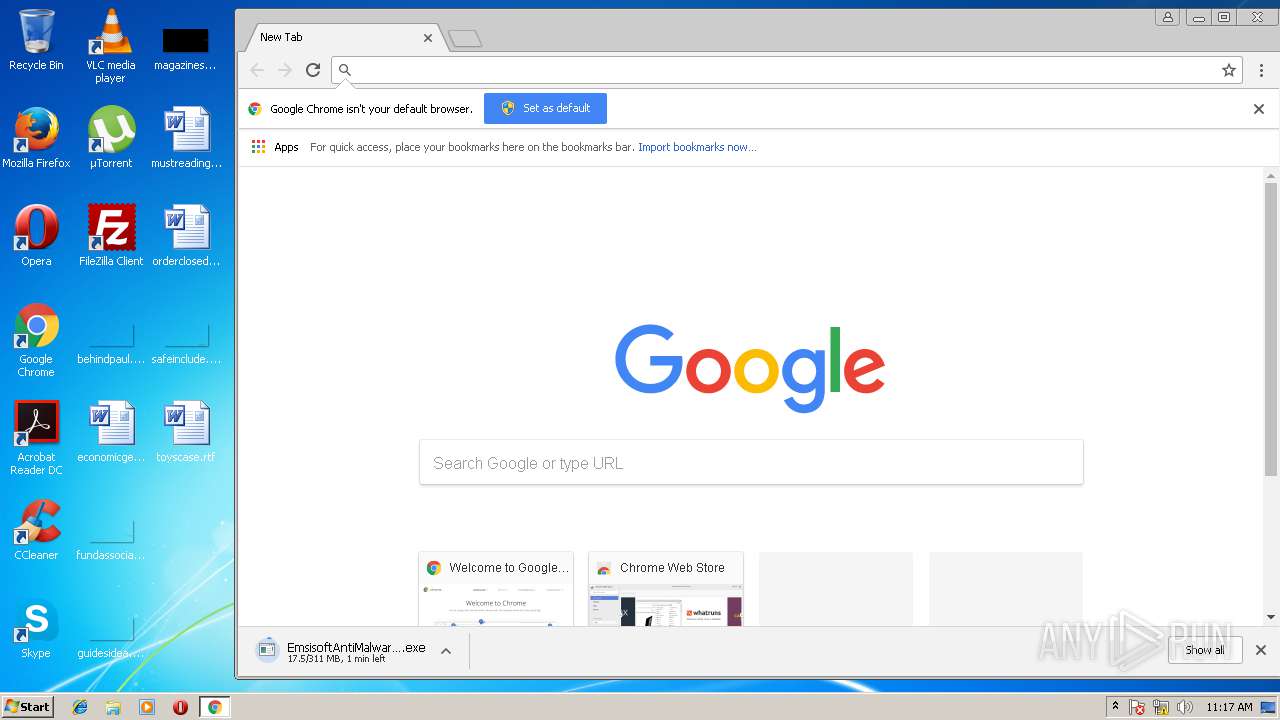Open the Apps shortcut in bookmarks bar
Image resolution: width=1280 pixels, height=720 pixels.
[275, 147]
